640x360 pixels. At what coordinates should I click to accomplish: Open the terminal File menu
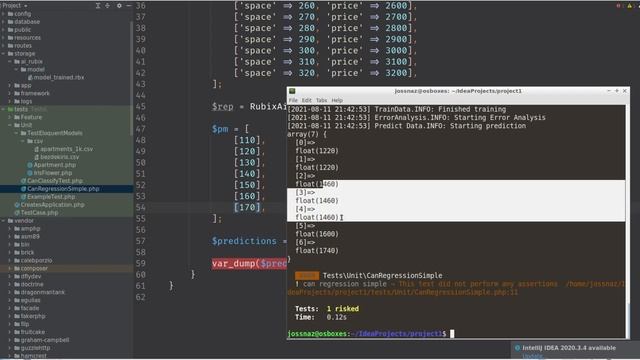point(293,100)
